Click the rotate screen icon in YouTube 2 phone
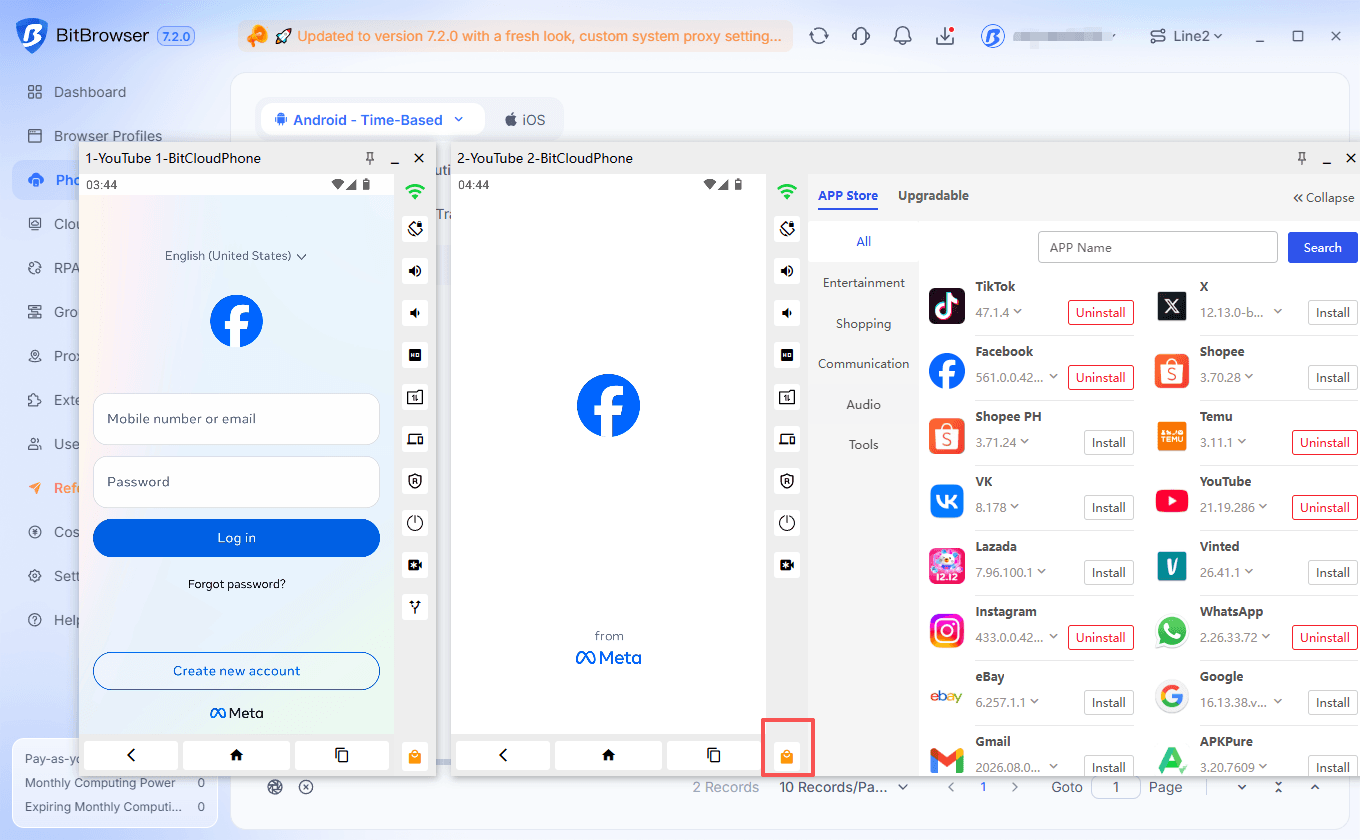 pos(787,229)
